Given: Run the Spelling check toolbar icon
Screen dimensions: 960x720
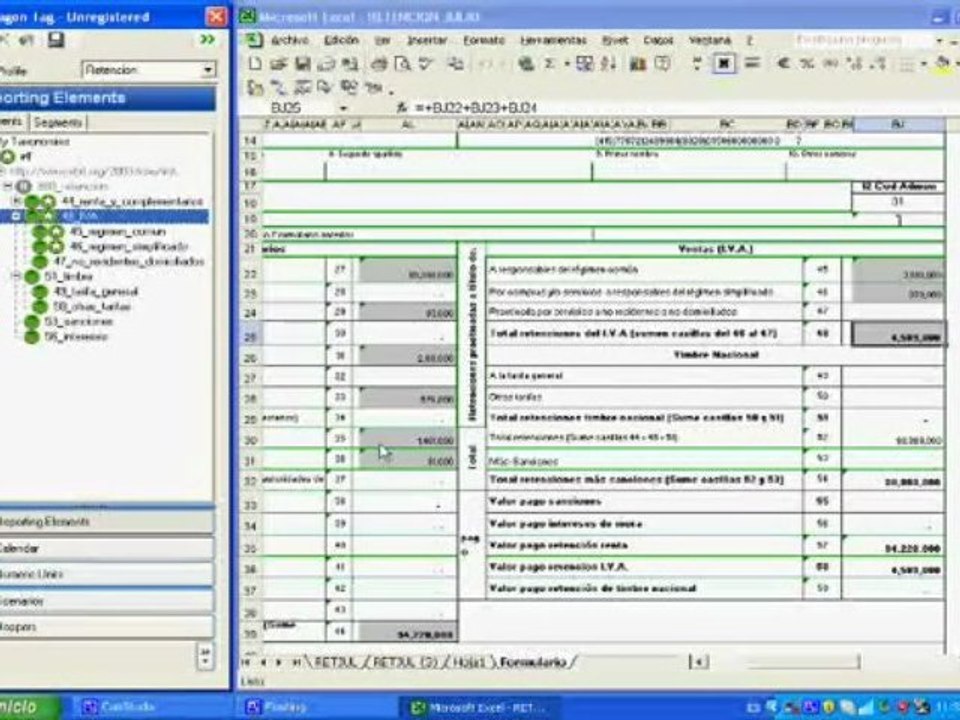Looking at the screenshot, I should (x=426, y=64).
